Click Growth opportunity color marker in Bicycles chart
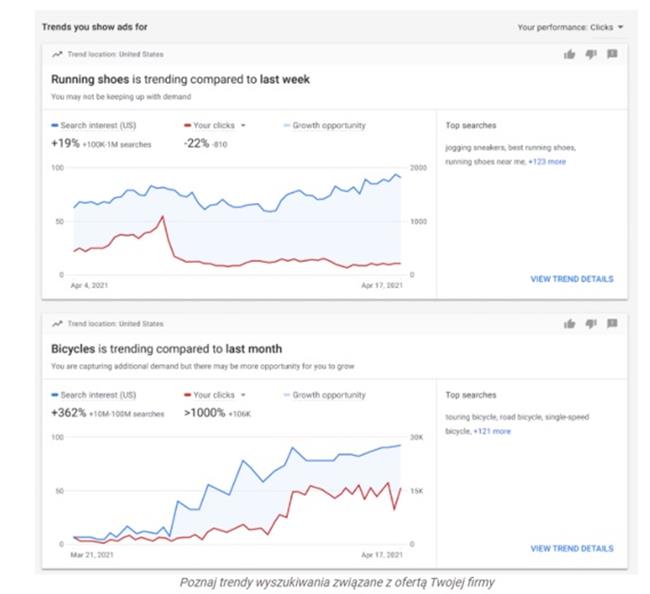Image resolution: width=650 pixels, height=594 pixels. click(x=286, y=395)
